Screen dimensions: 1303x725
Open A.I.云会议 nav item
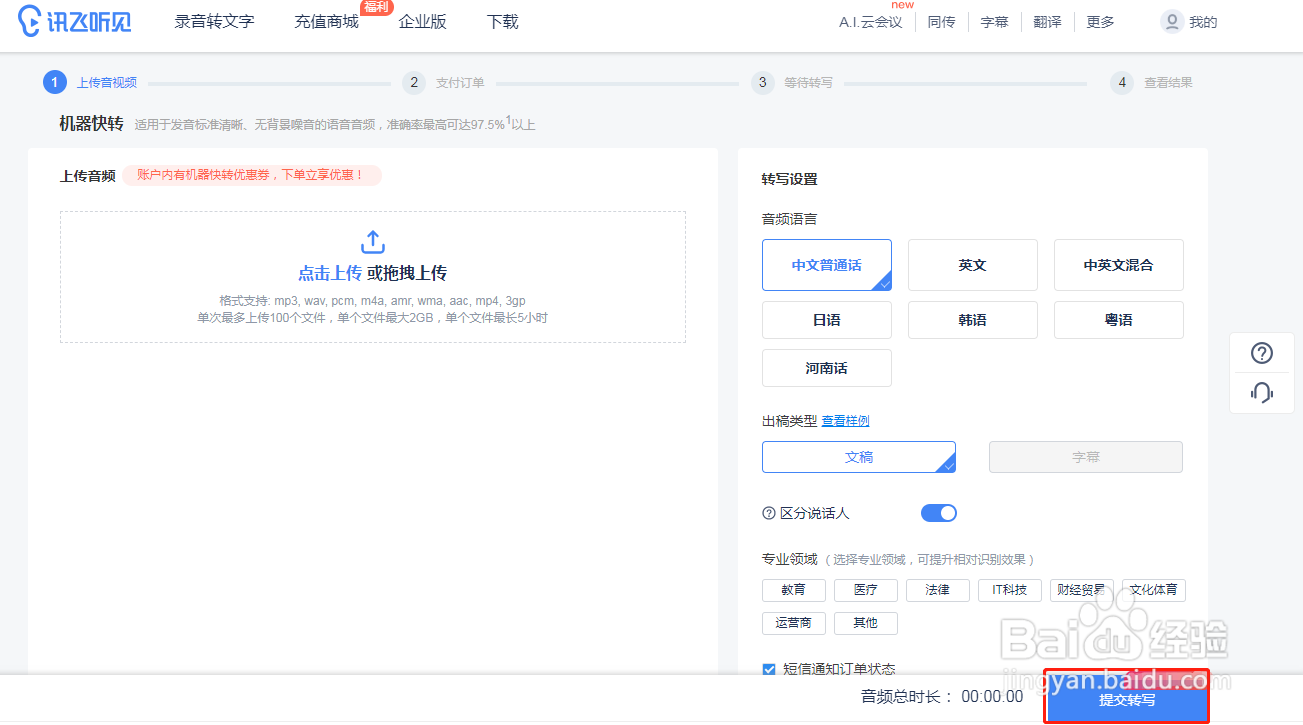pos(870,22)
